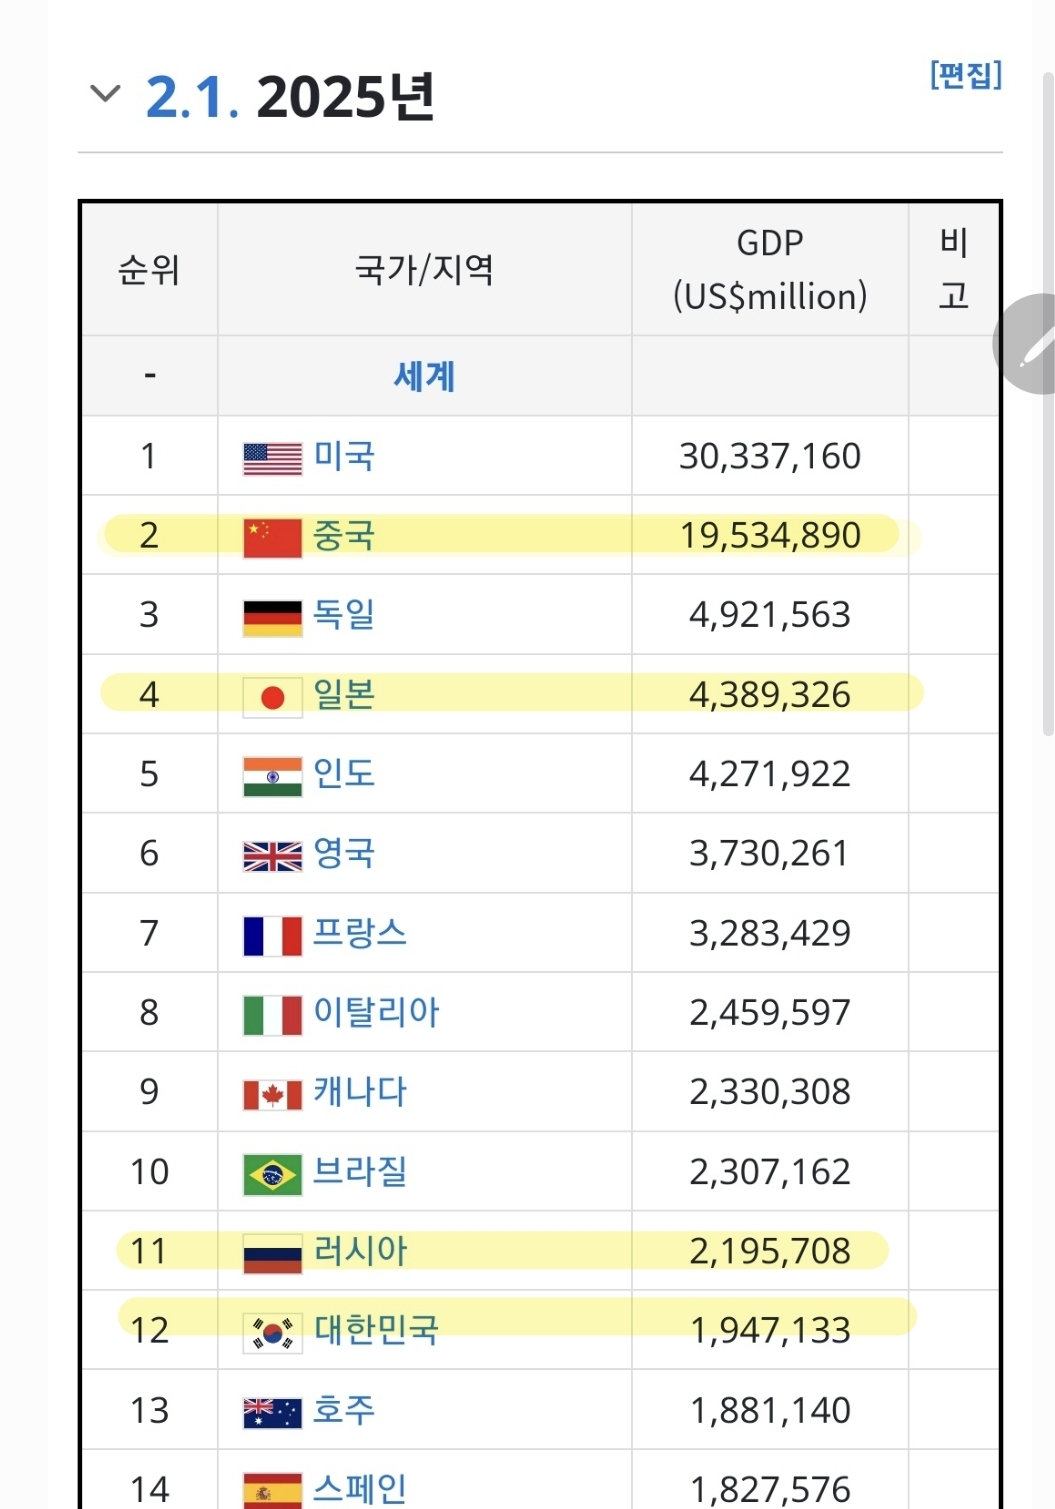Click the Japan flag icon
This screenshot has width=1055, height=1509.
point(272,697)
